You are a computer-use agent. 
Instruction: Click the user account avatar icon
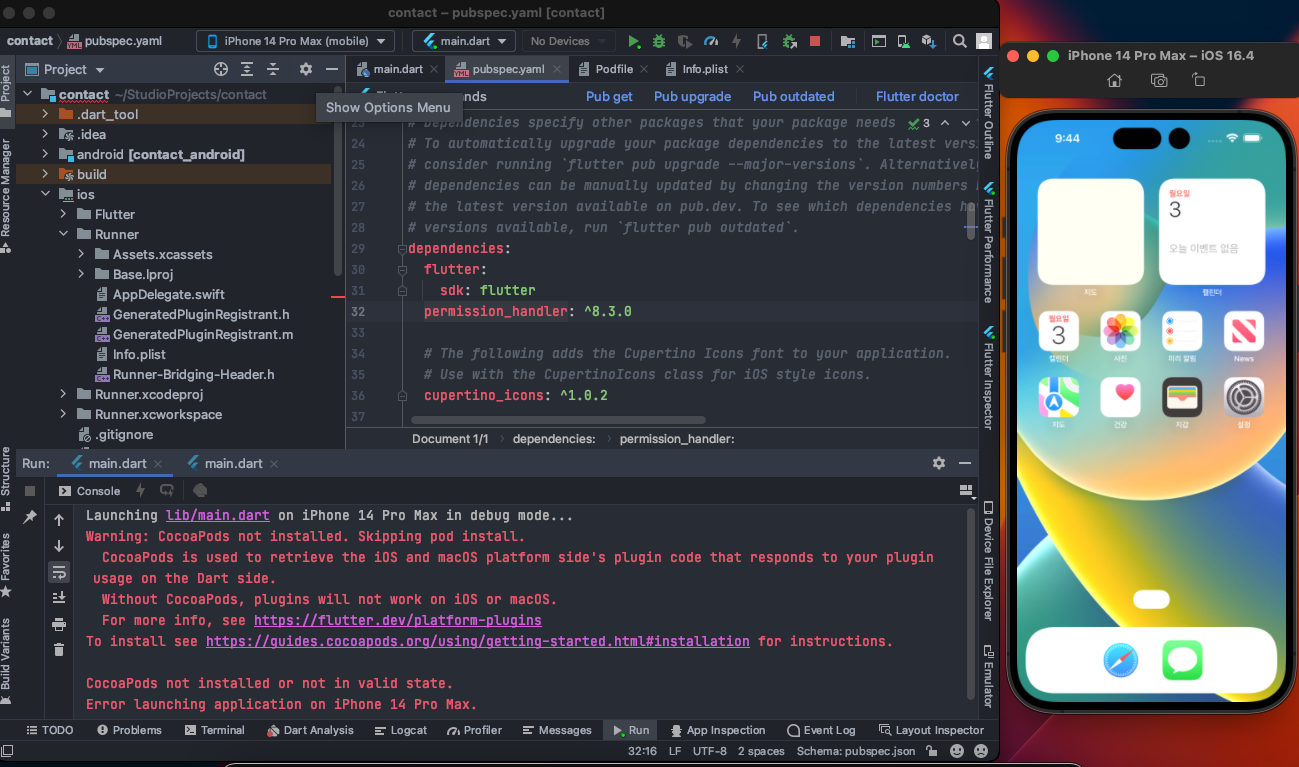click(x=983, y=41)
